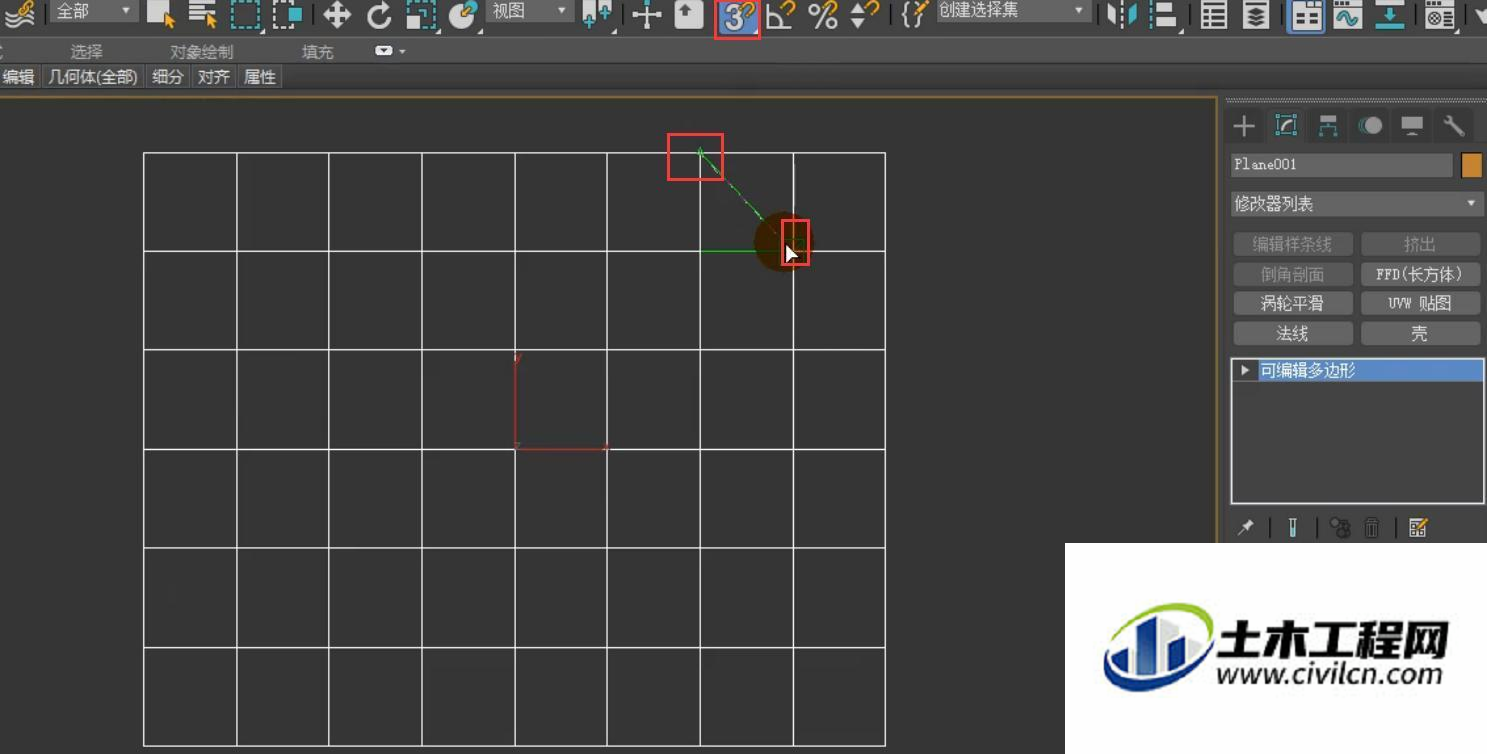Open the 选择 ribbon tab
1487x754 pixels.
[x=86, y=51]
